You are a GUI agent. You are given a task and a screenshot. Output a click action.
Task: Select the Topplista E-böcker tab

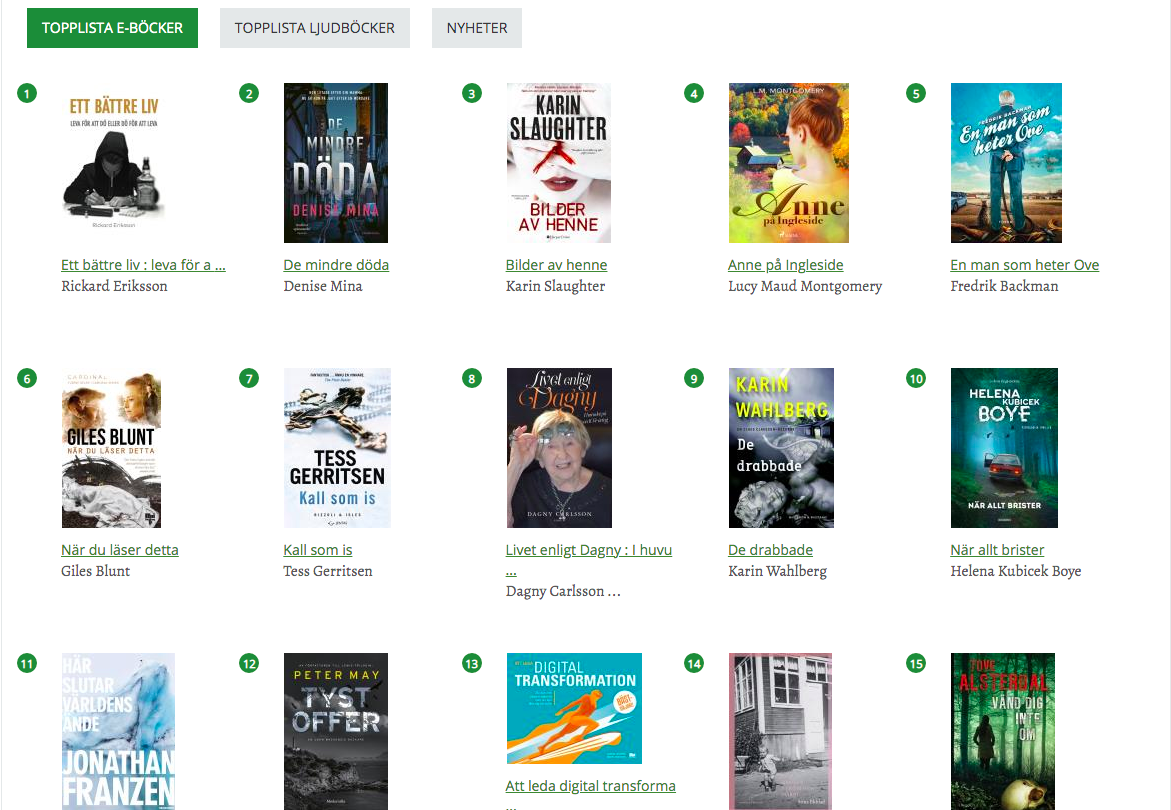click(x=112, y=28)
